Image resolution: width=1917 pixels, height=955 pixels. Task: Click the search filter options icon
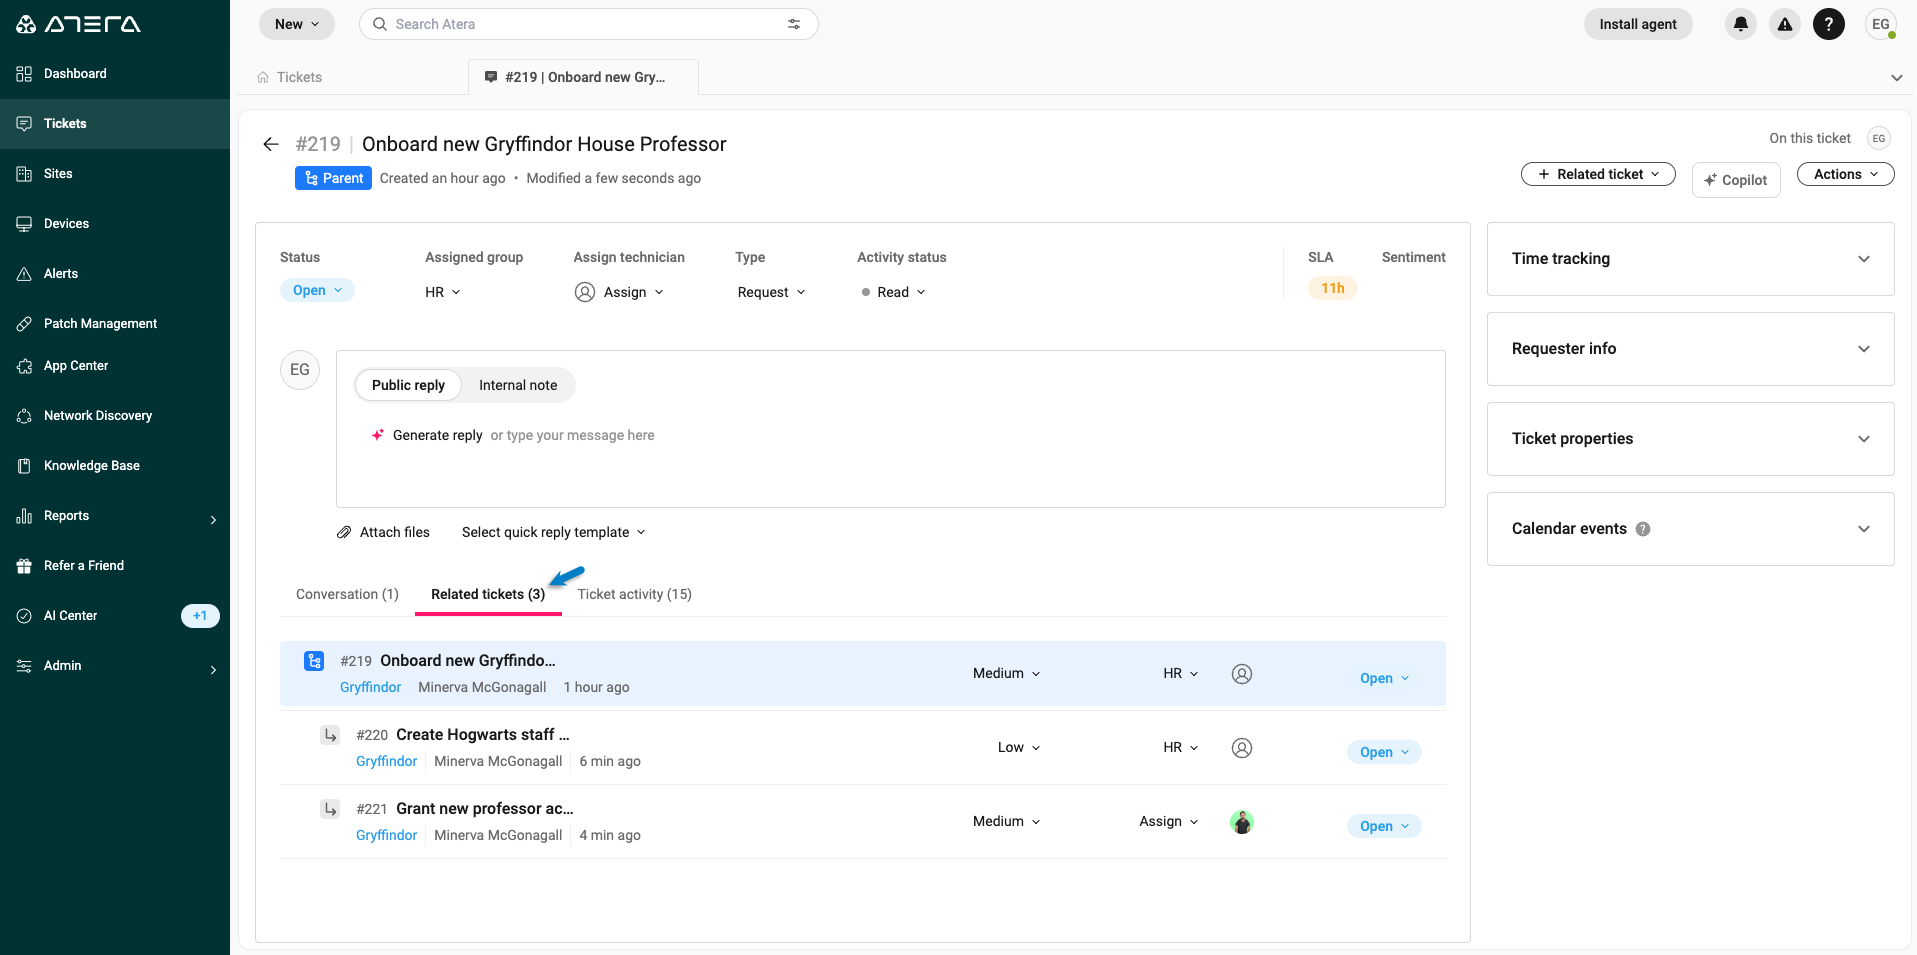tap(794, 24)
